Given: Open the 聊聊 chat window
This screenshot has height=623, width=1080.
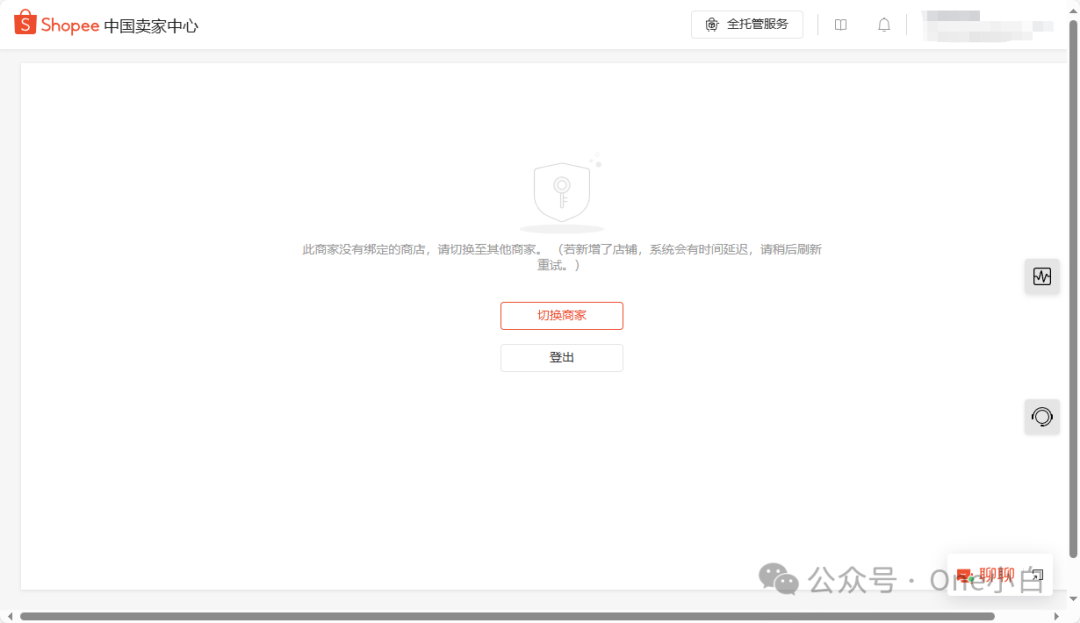Looking at the screenshot, I should (x=995, y=574).
